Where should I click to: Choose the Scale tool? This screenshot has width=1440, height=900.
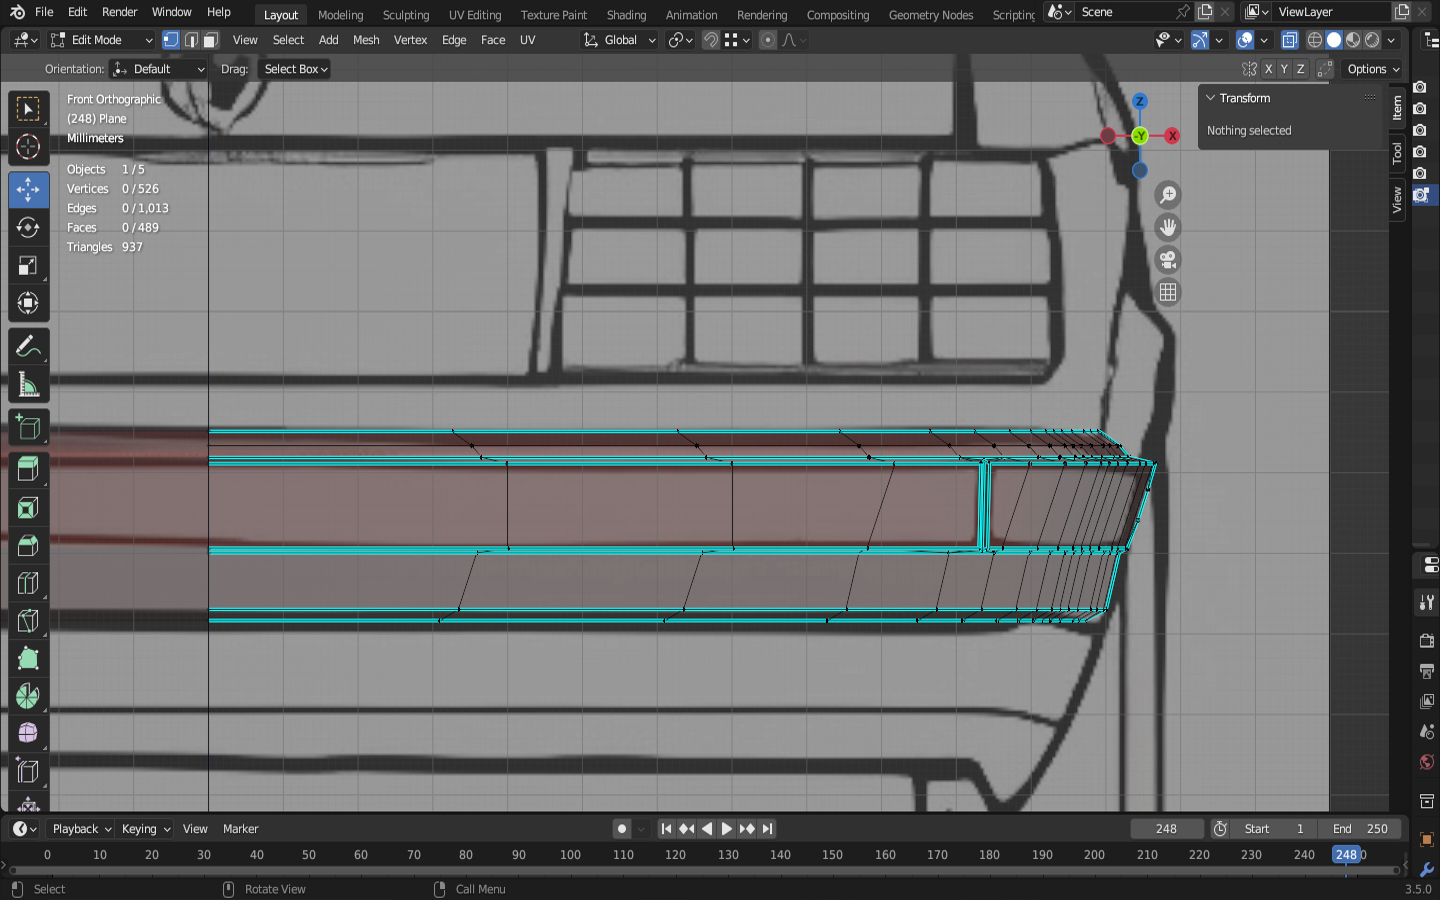tap(28, 265)
